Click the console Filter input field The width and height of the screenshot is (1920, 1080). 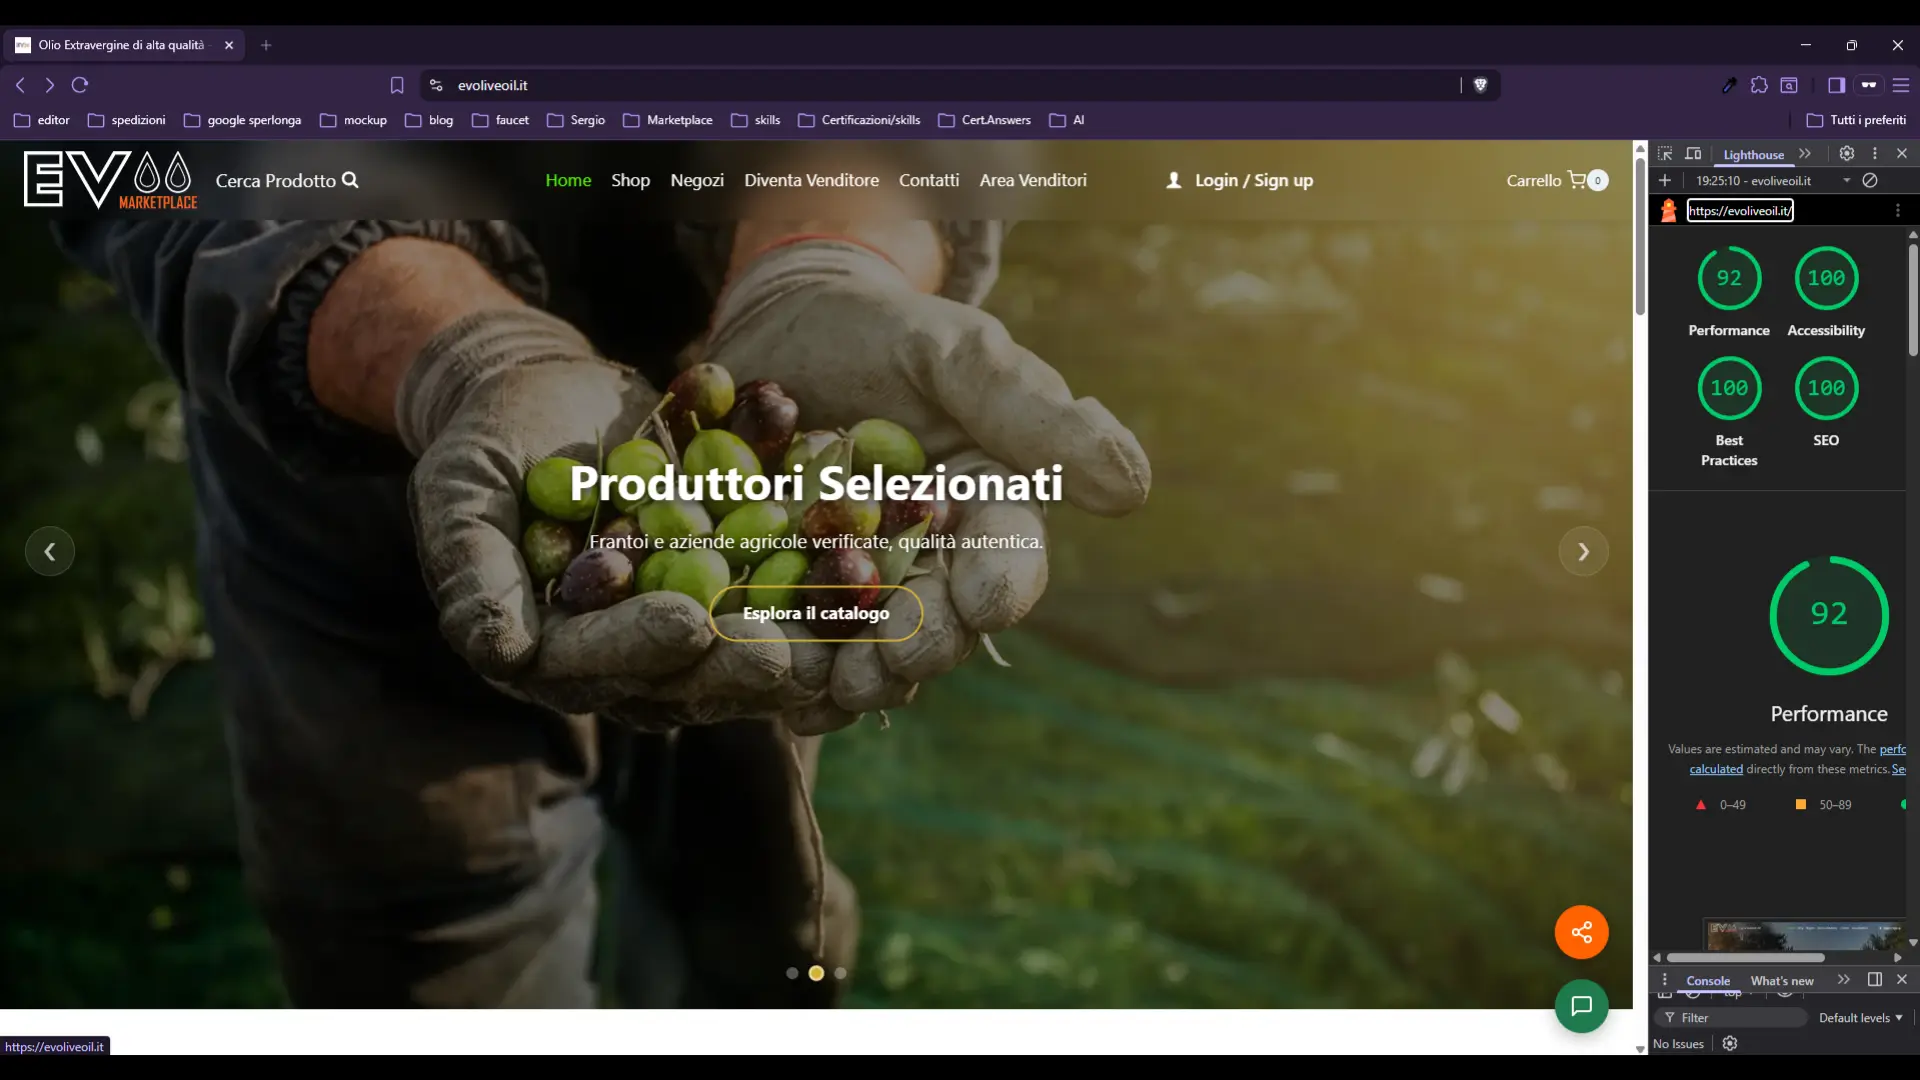tap(1731, 1018)
